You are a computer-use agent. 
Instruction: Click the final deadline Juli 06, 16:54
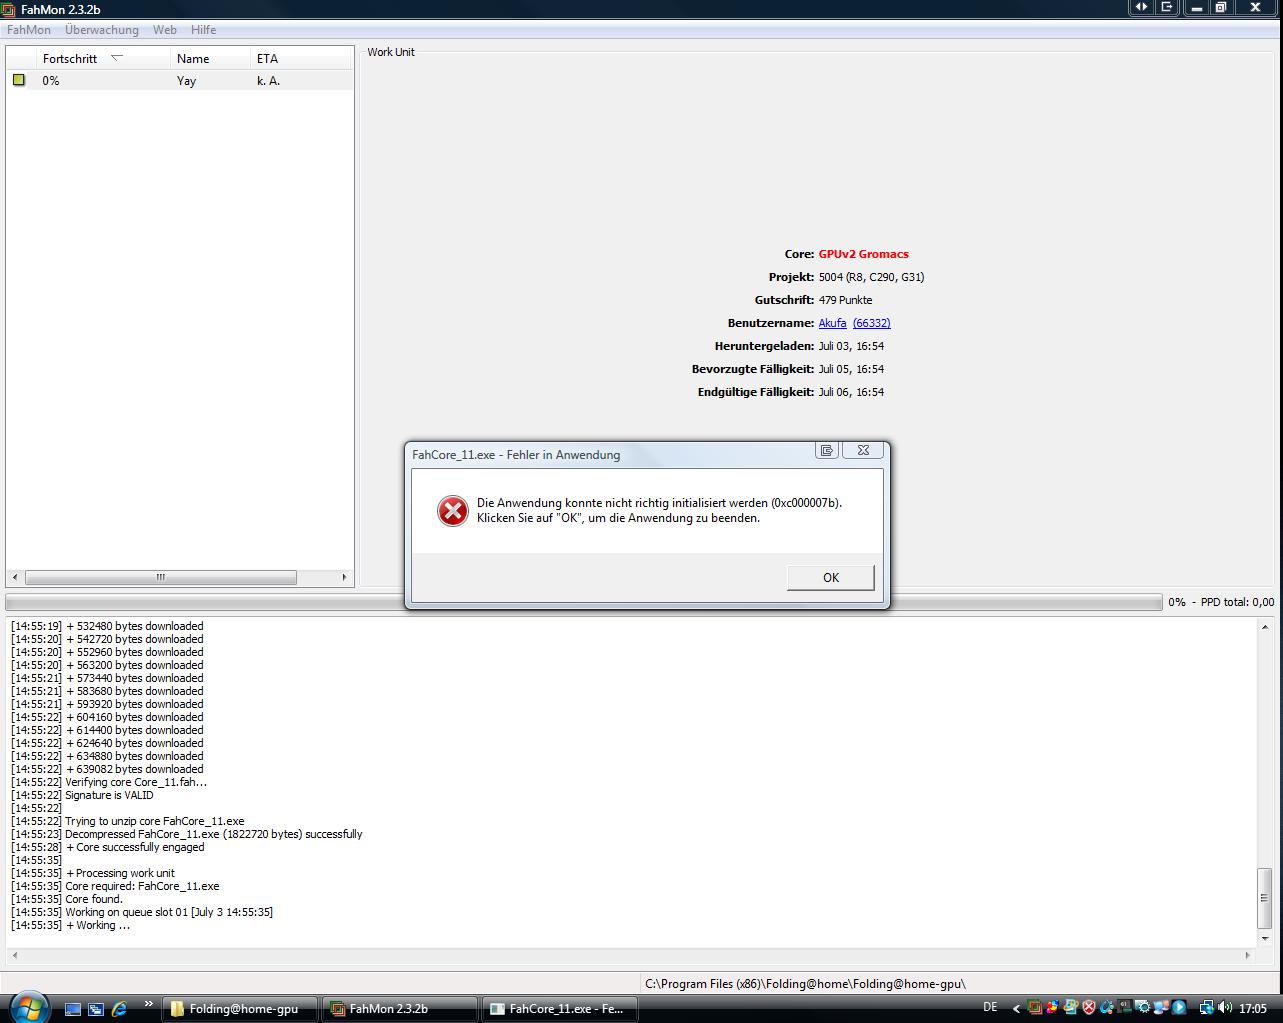coord(851,392)
